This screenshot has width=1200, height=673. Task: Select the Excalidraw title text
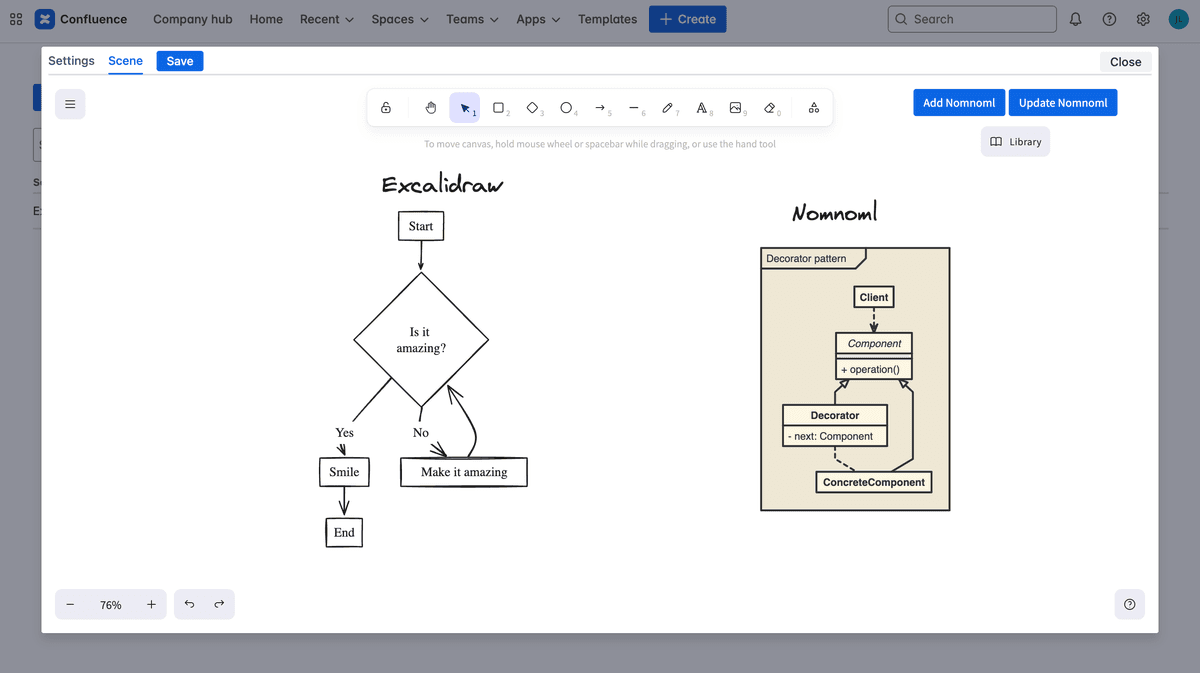point(443,185)
